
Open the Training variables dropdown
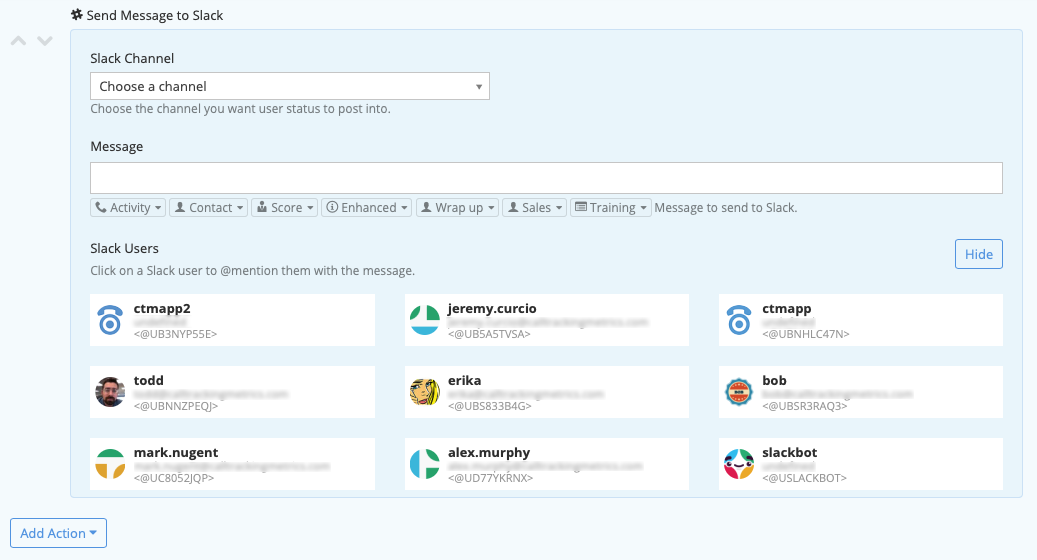[x=610, y=208]
